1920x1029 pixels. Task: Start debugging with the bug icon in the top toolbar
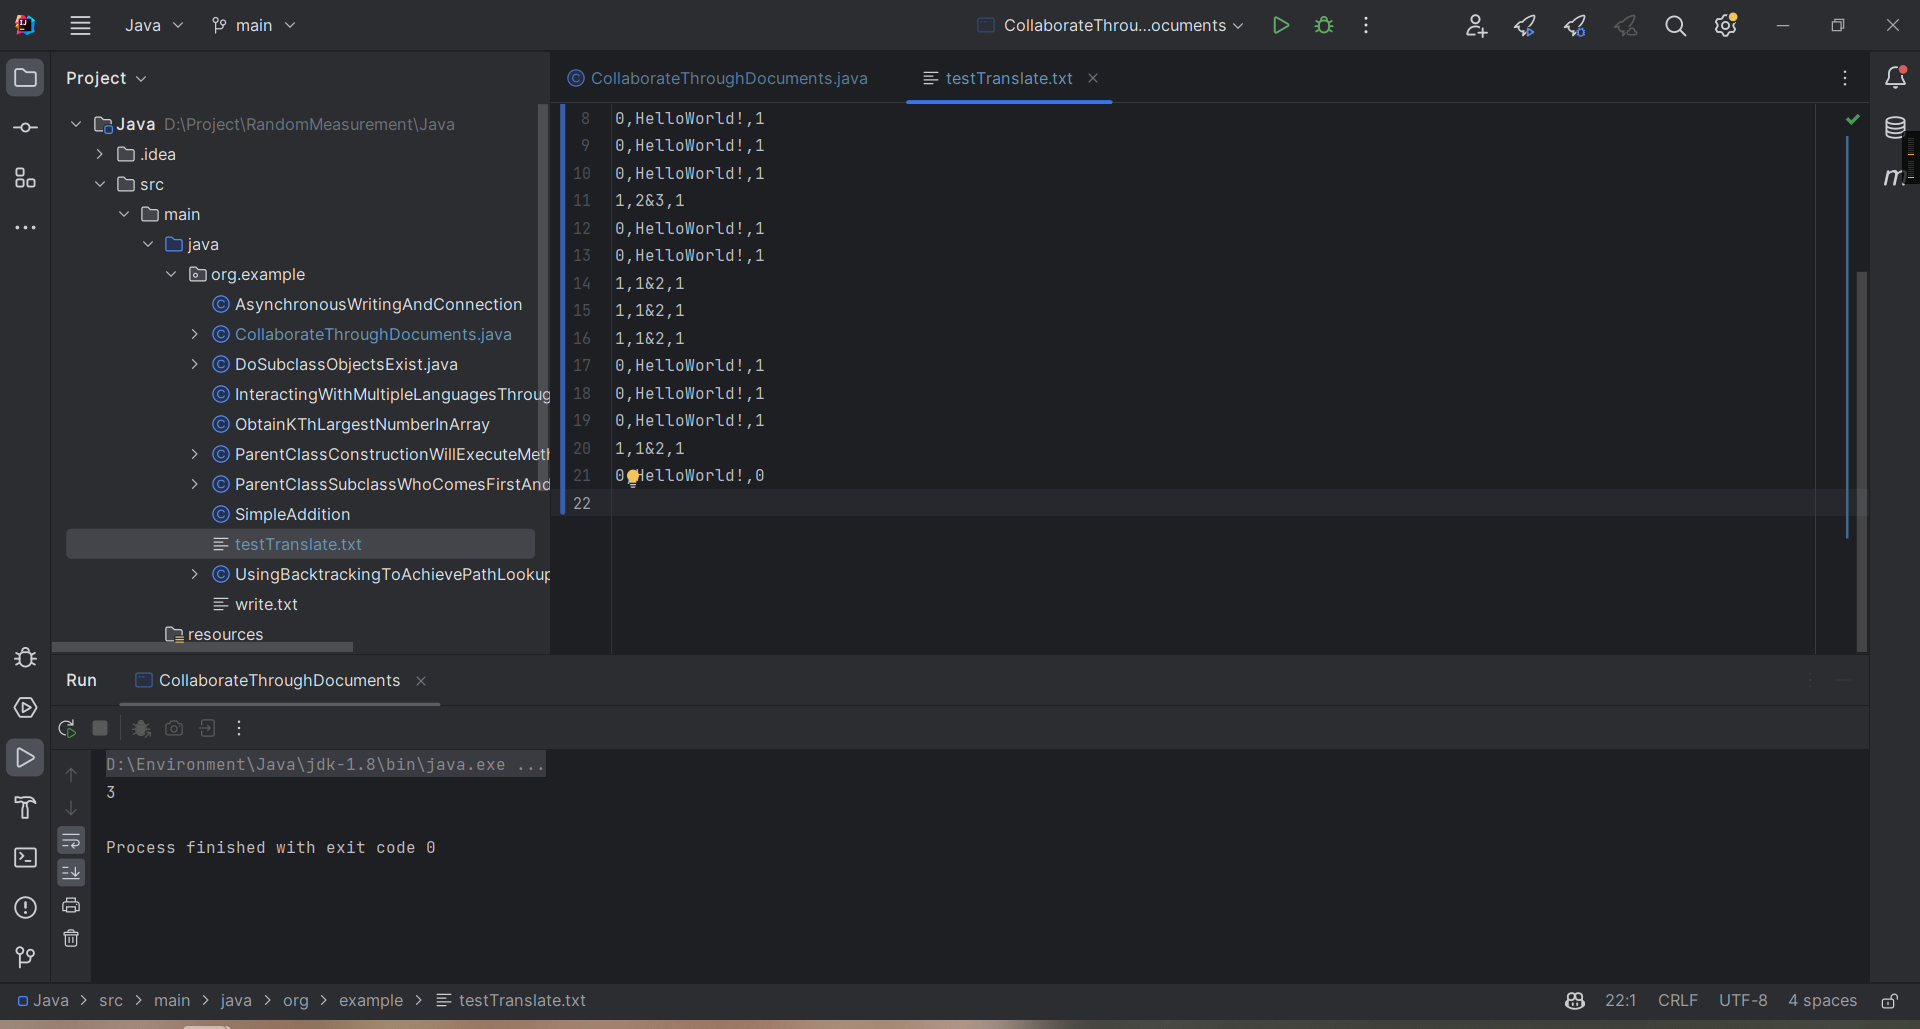[x=1324, y=26]
